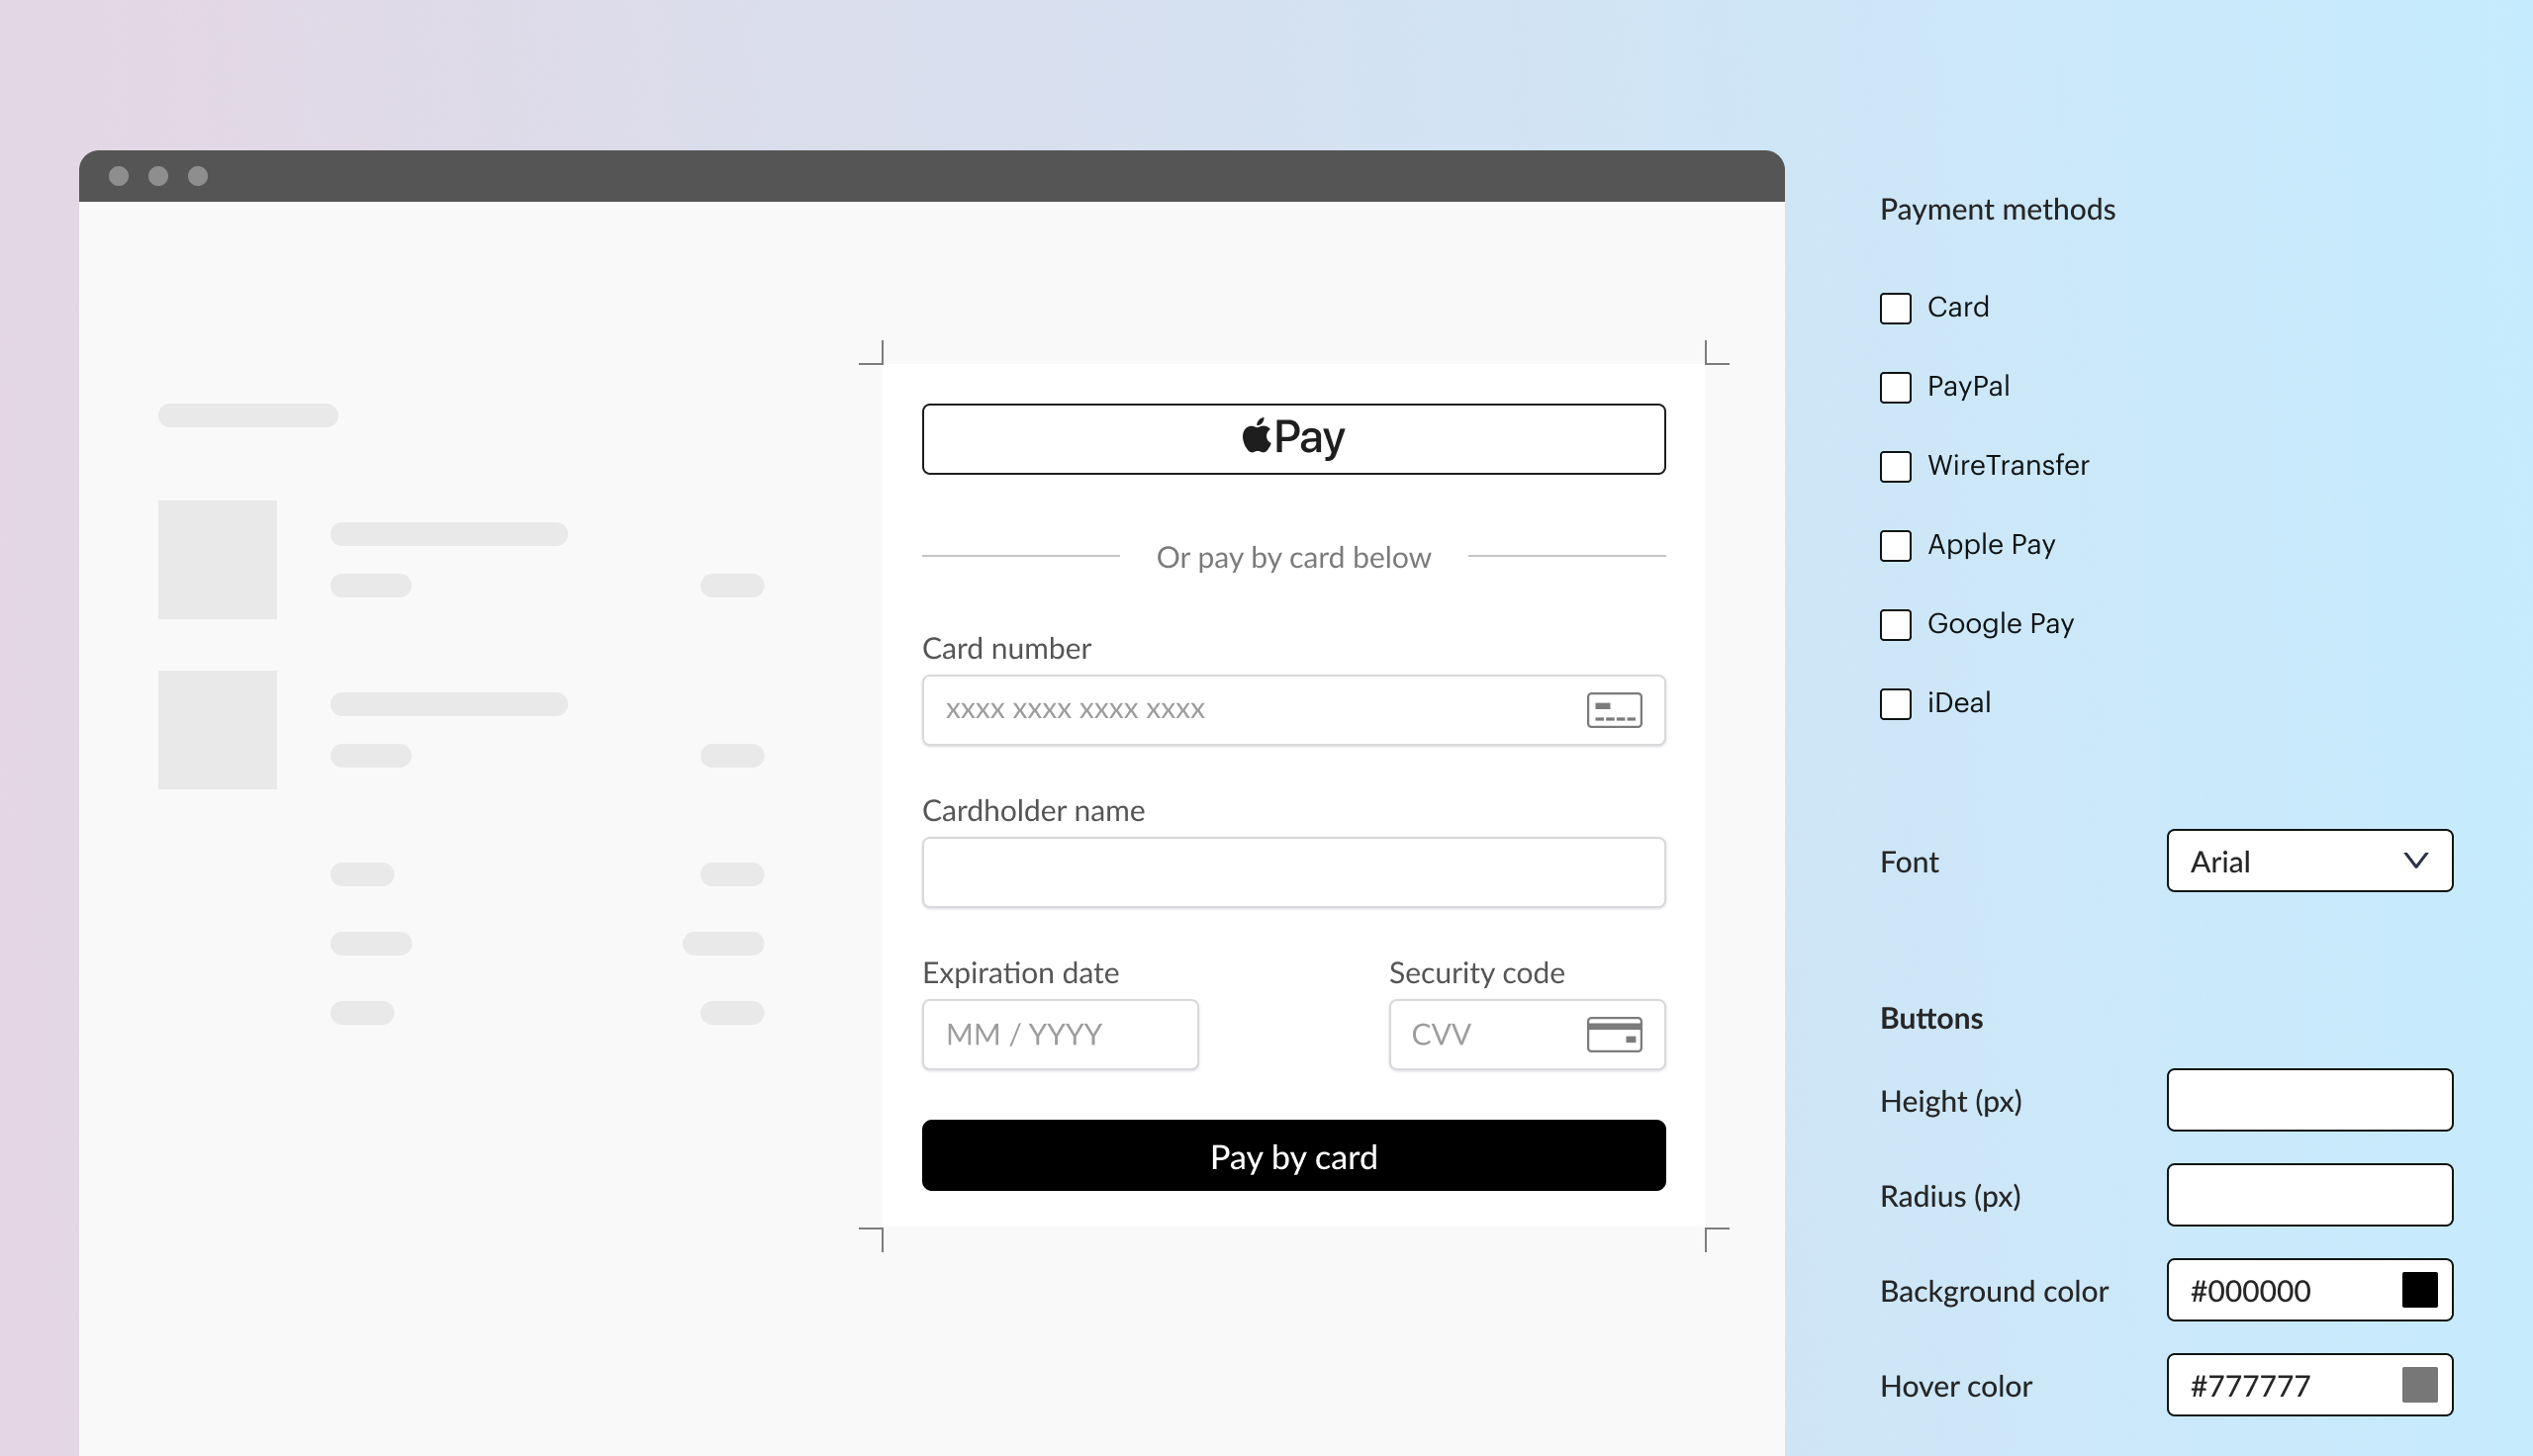This screenshot has width=2533, height=1456.
Task: Open the black Background color swatch
Action: (2419, 1289)
